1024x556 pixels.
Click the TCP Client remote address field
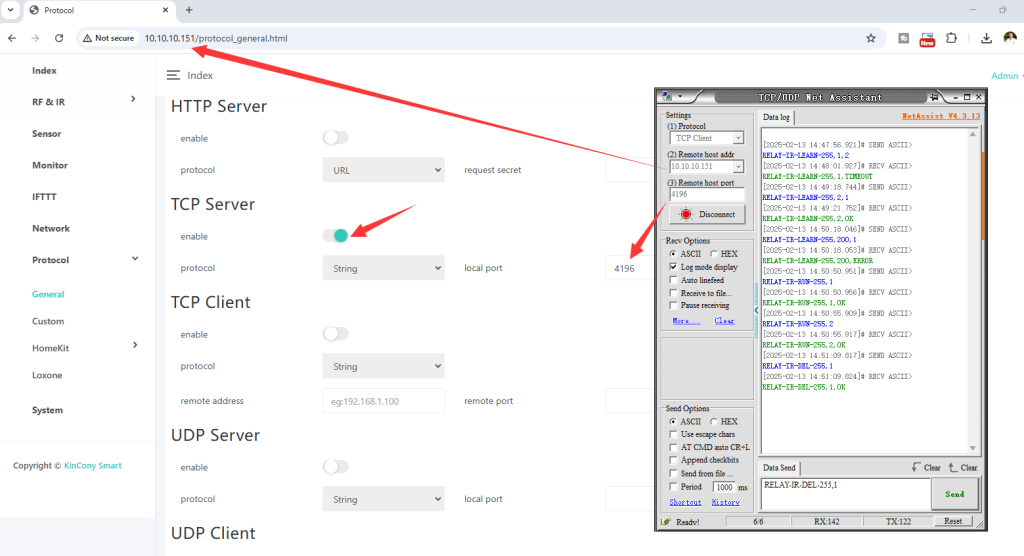[383, 401]
